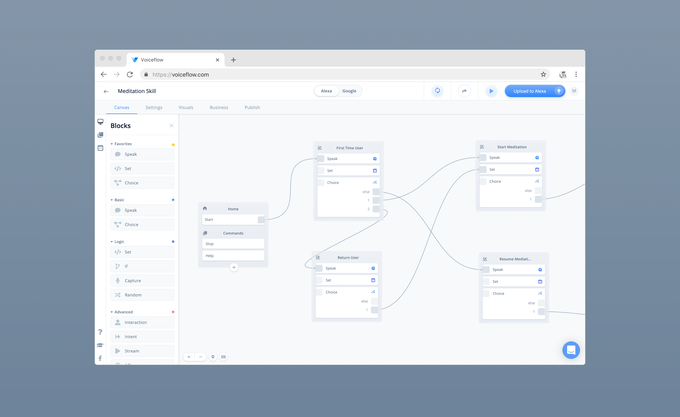
Task: Click the share arrow icon in the header
Action: 464,91
